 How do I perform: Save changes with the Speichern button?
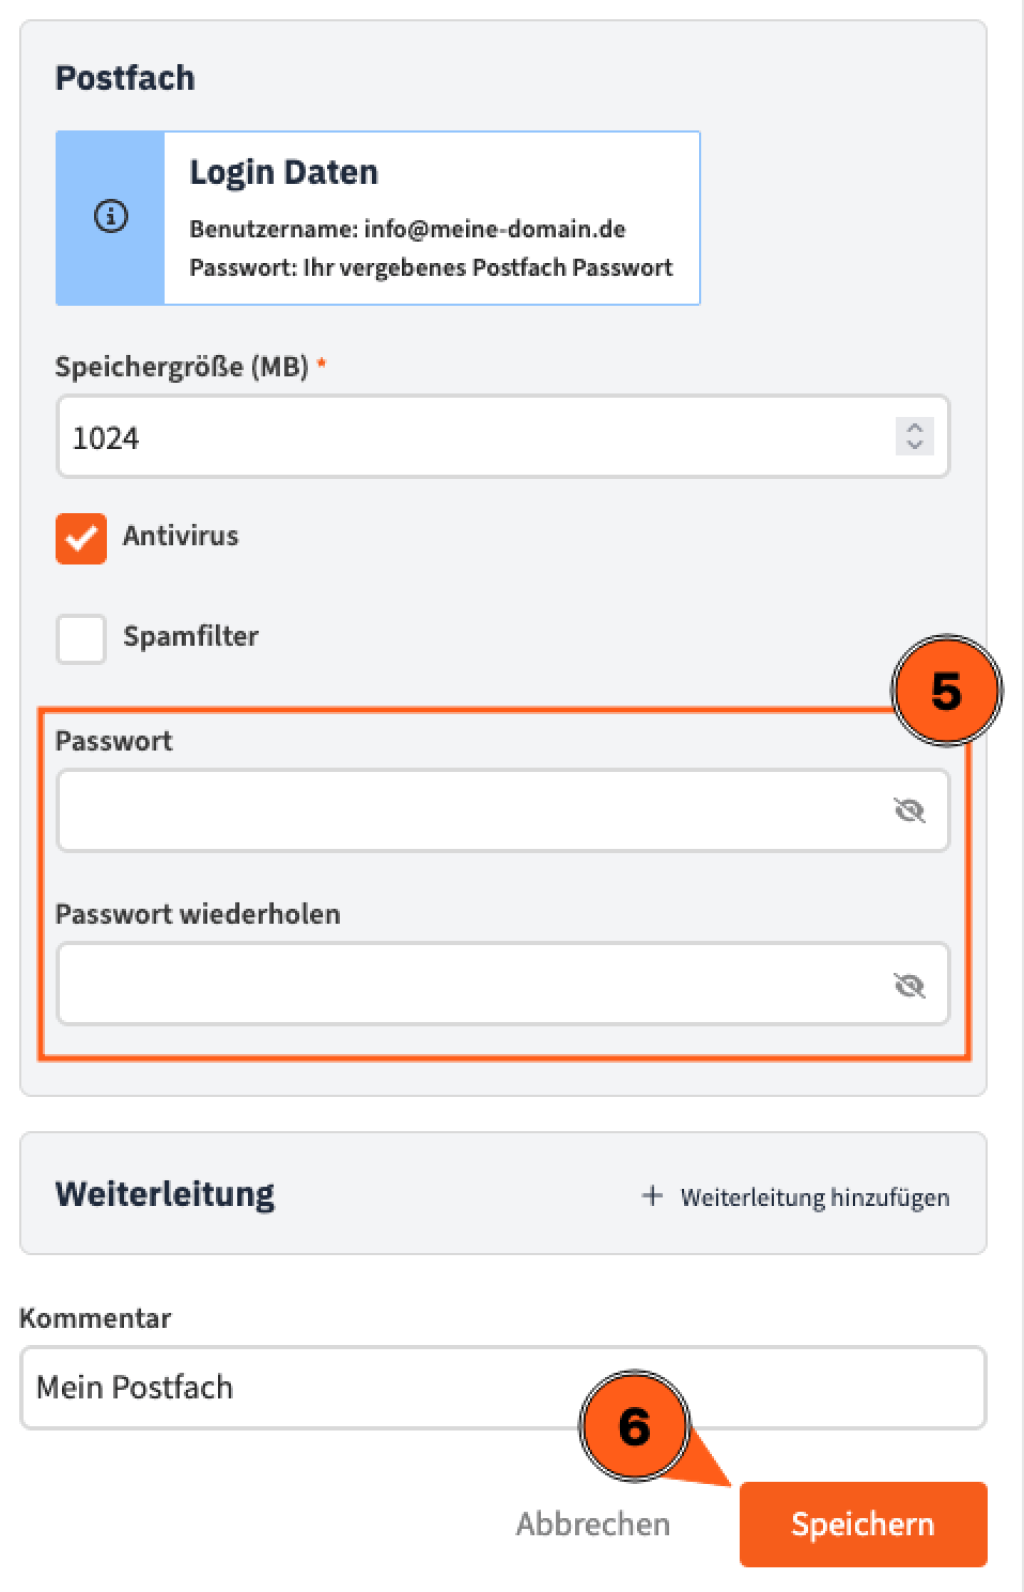tap(862, 1523)
